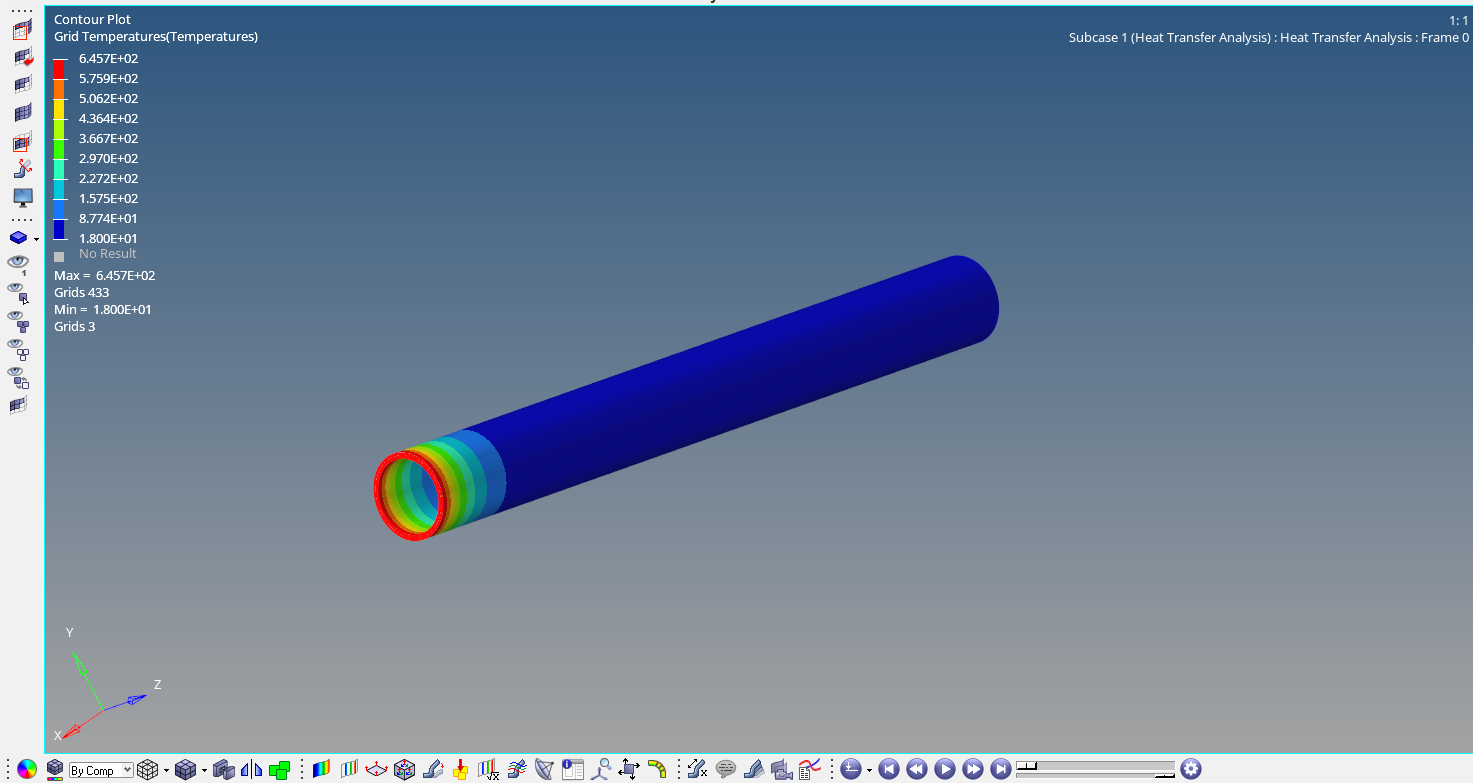Open the Query results magnifier icon

[x=601, y=769]
